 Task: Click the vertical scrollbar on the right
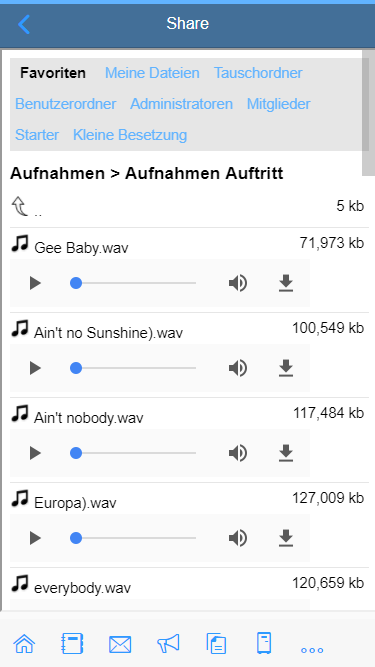click(368, 113)
